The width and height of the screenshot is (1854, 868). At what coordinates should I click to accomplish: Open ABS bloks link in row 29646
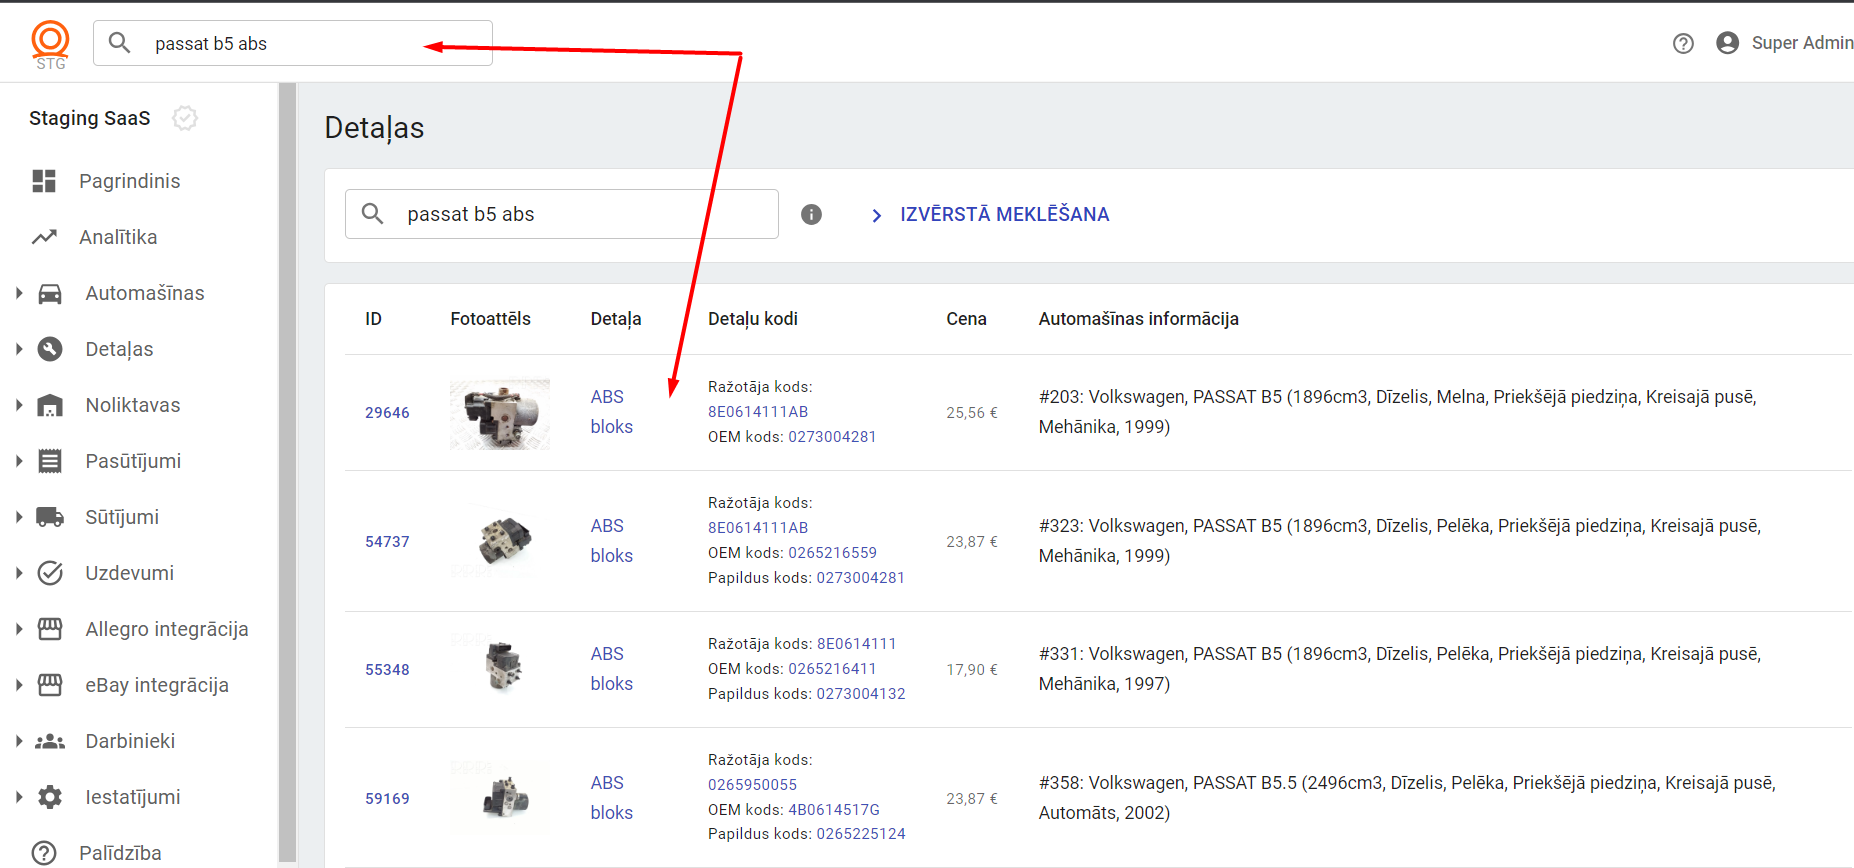tap(611, 412)
